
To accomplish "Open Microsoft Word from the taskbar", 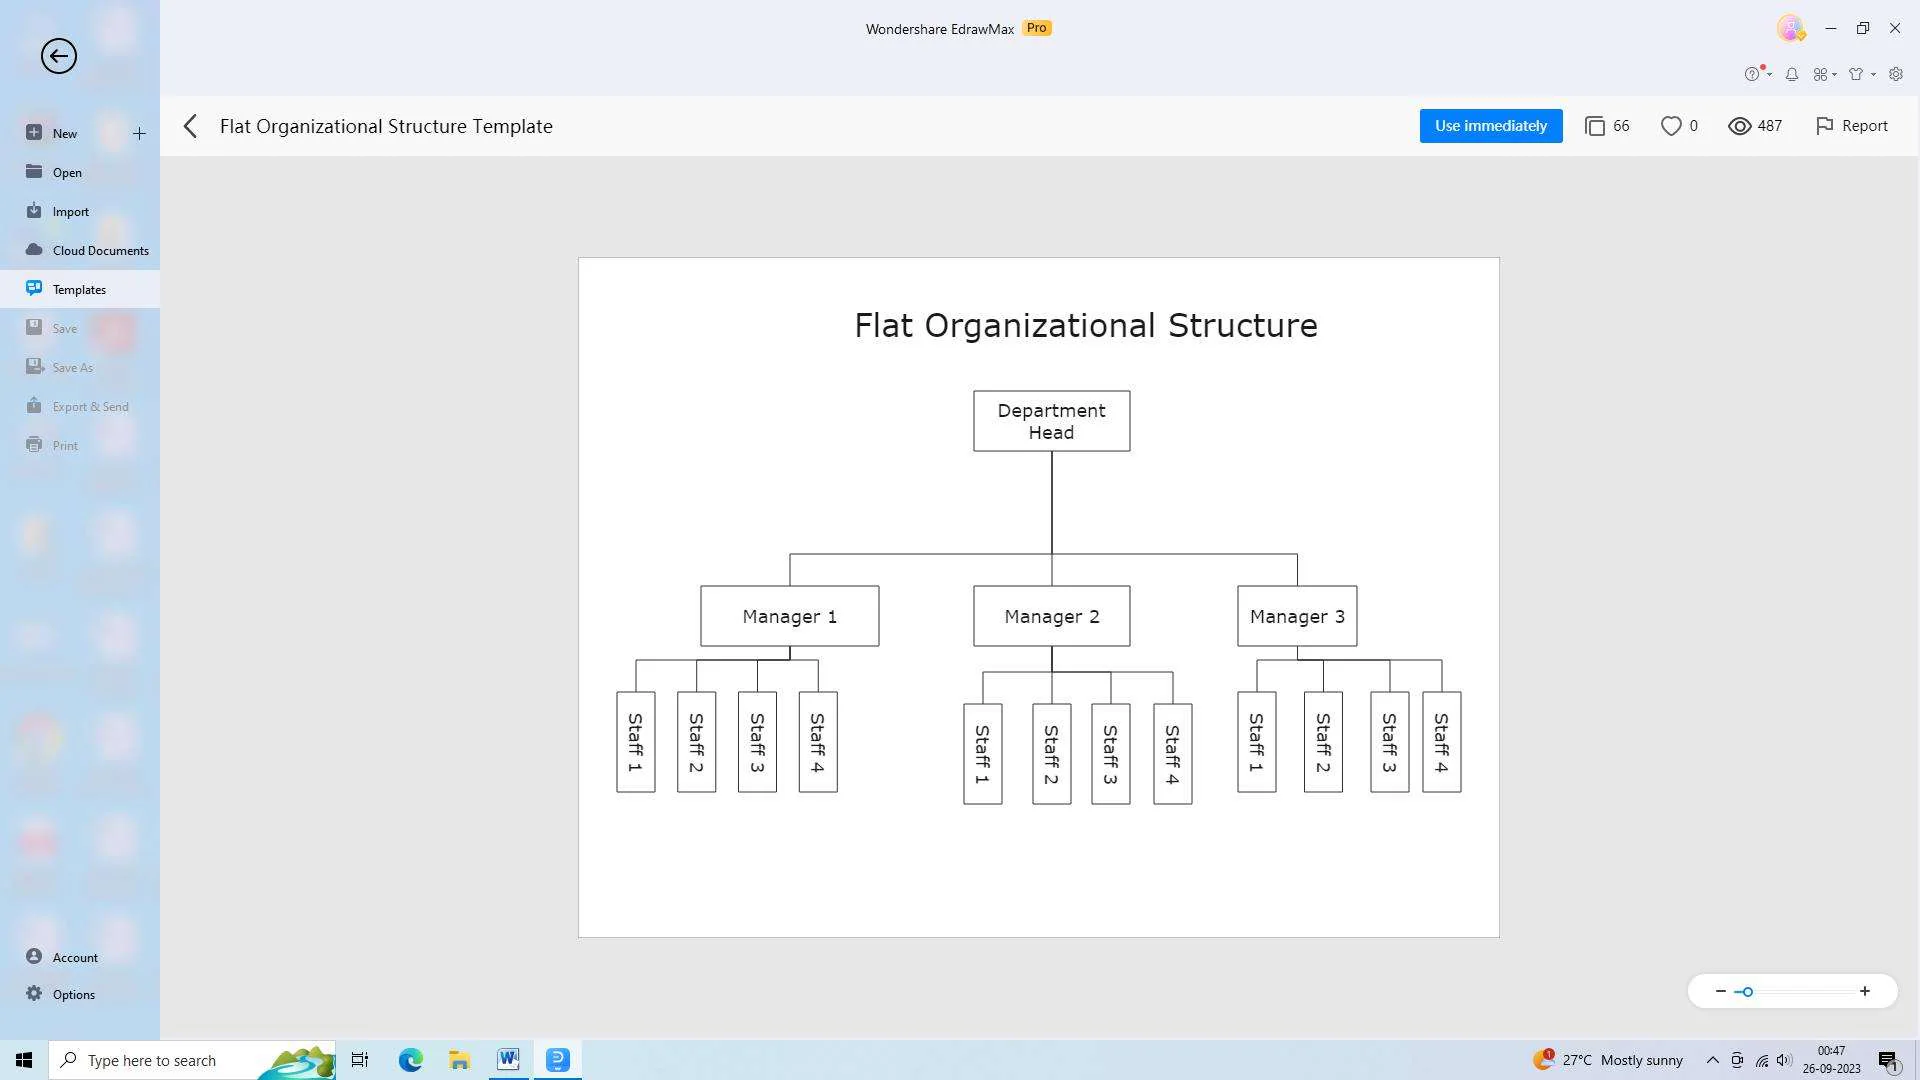I will coord(508,1059).
